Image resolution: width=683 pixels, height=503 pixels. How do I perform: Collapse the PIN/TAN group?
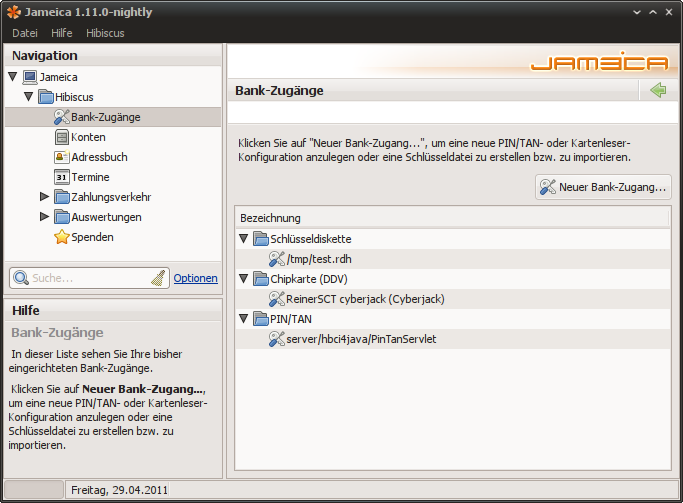(243, 319)
